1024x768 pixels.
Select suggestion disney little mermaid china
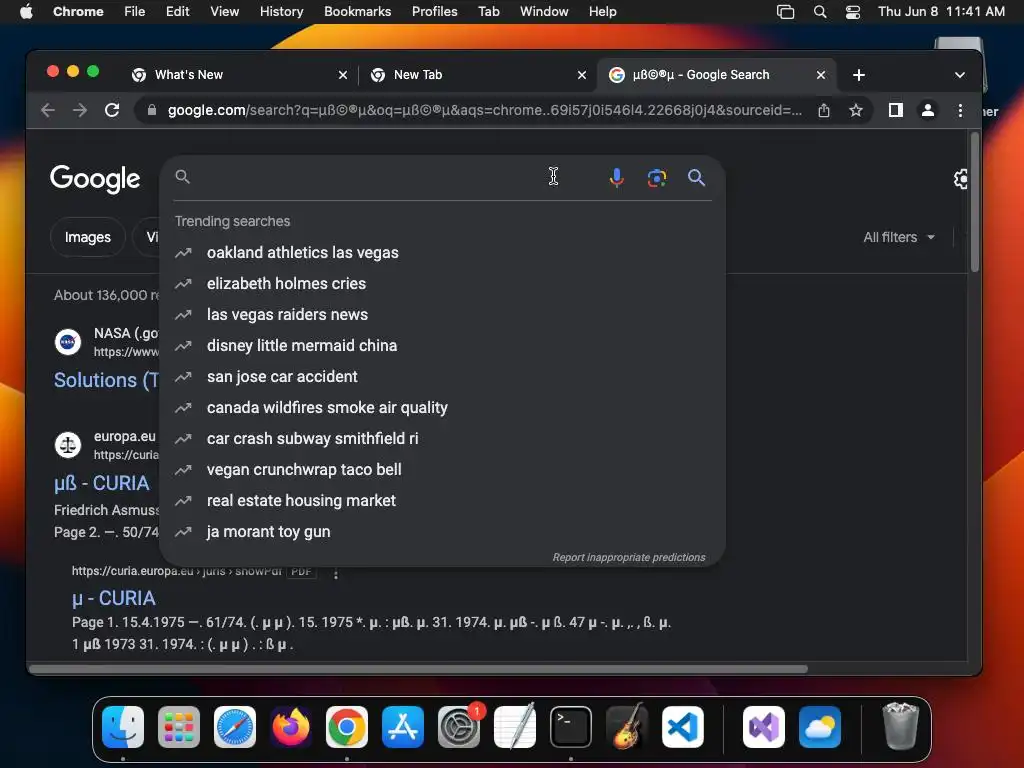pyautogui.click(x=442, y=345)
